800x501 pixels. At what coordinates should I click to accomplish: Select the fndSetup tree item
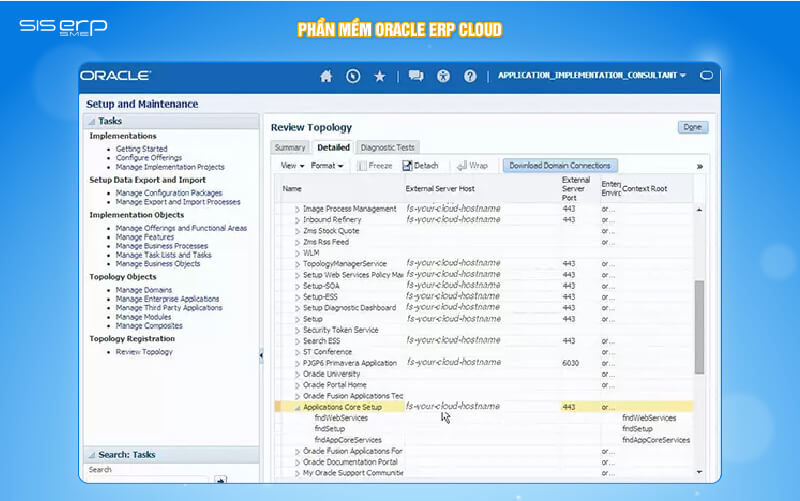point(330,429)
